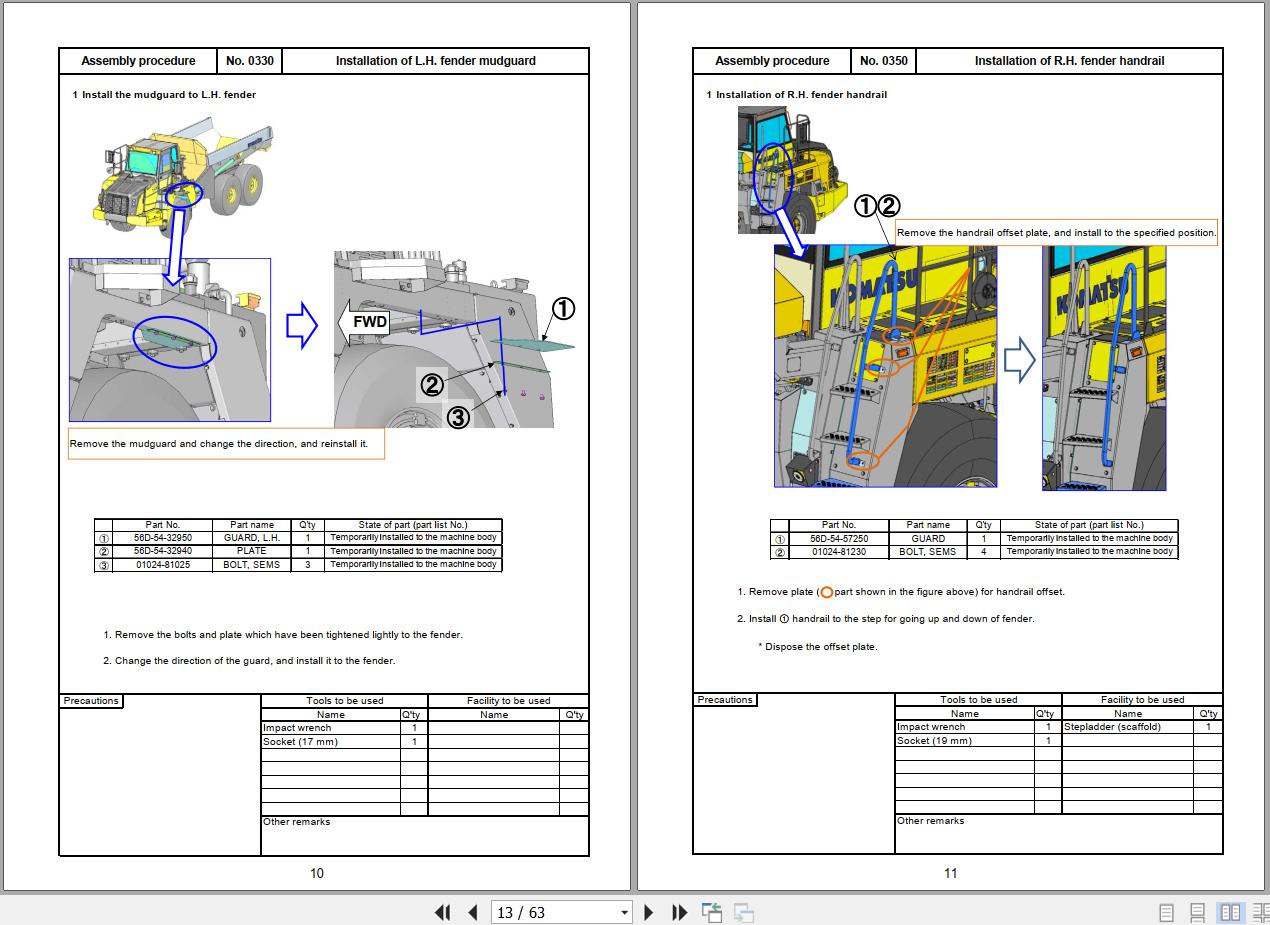Screen dimensions: 1270x925
Task: Click part number 56D-54-32950
Action: [163, 538]
